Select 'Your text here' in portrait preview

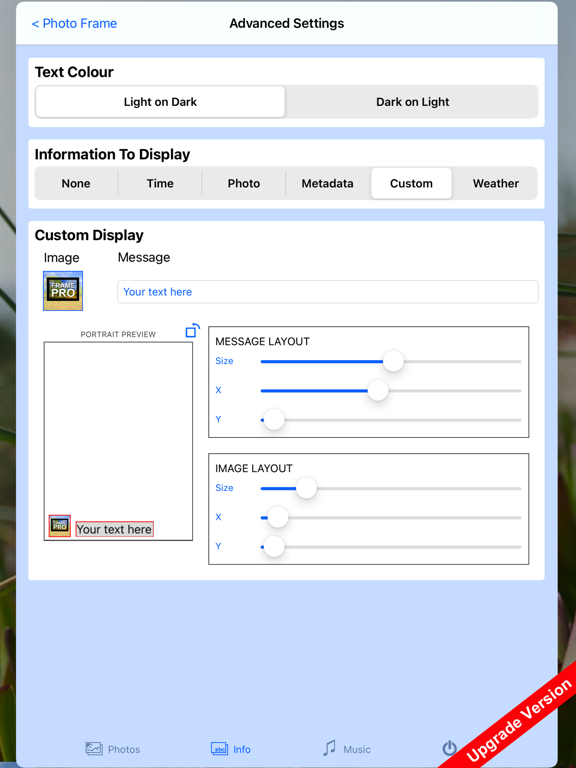tap(114, 529)
